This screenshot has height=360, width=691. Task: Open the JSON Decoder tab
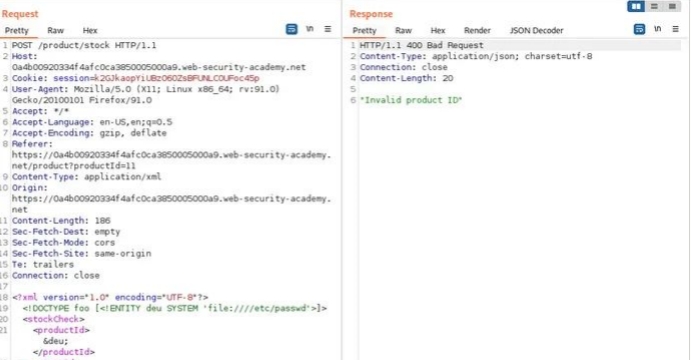point(536,30)
